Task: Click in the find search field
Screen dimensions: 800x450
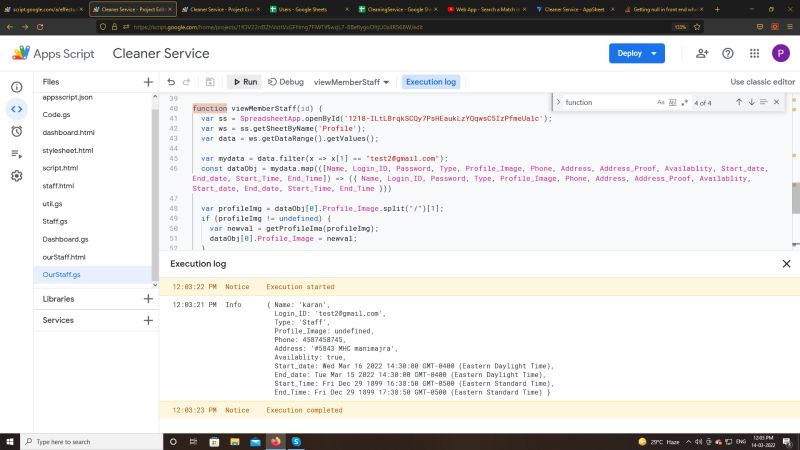Action: [x=608, y=103]
